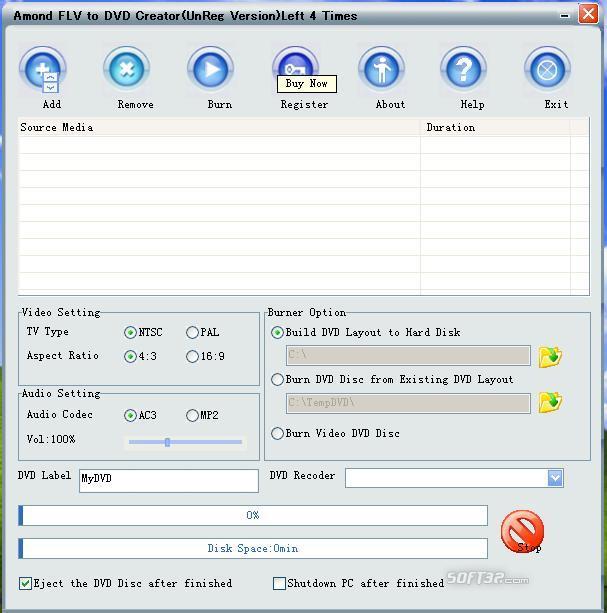Open Help with the question mark icon
Screen dimensions: 607x613
click(464, 70)
